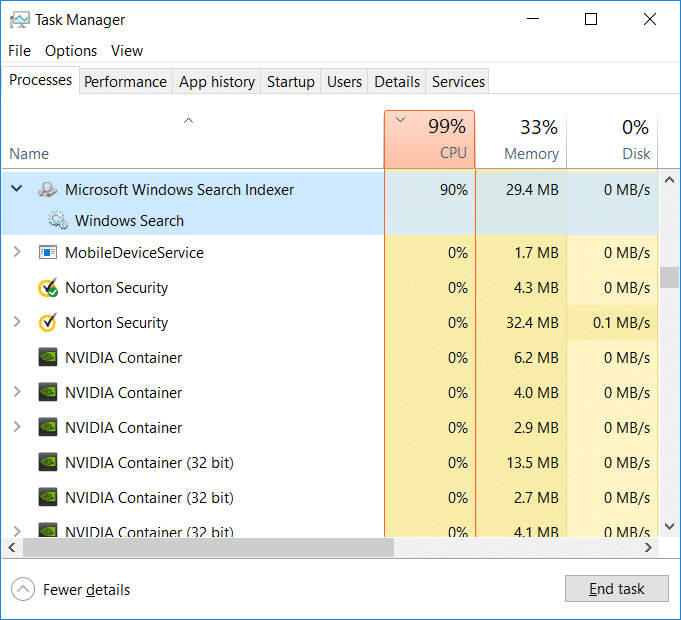Collapse the Microsoft Windows Search Indexer group

pos(16,189)
